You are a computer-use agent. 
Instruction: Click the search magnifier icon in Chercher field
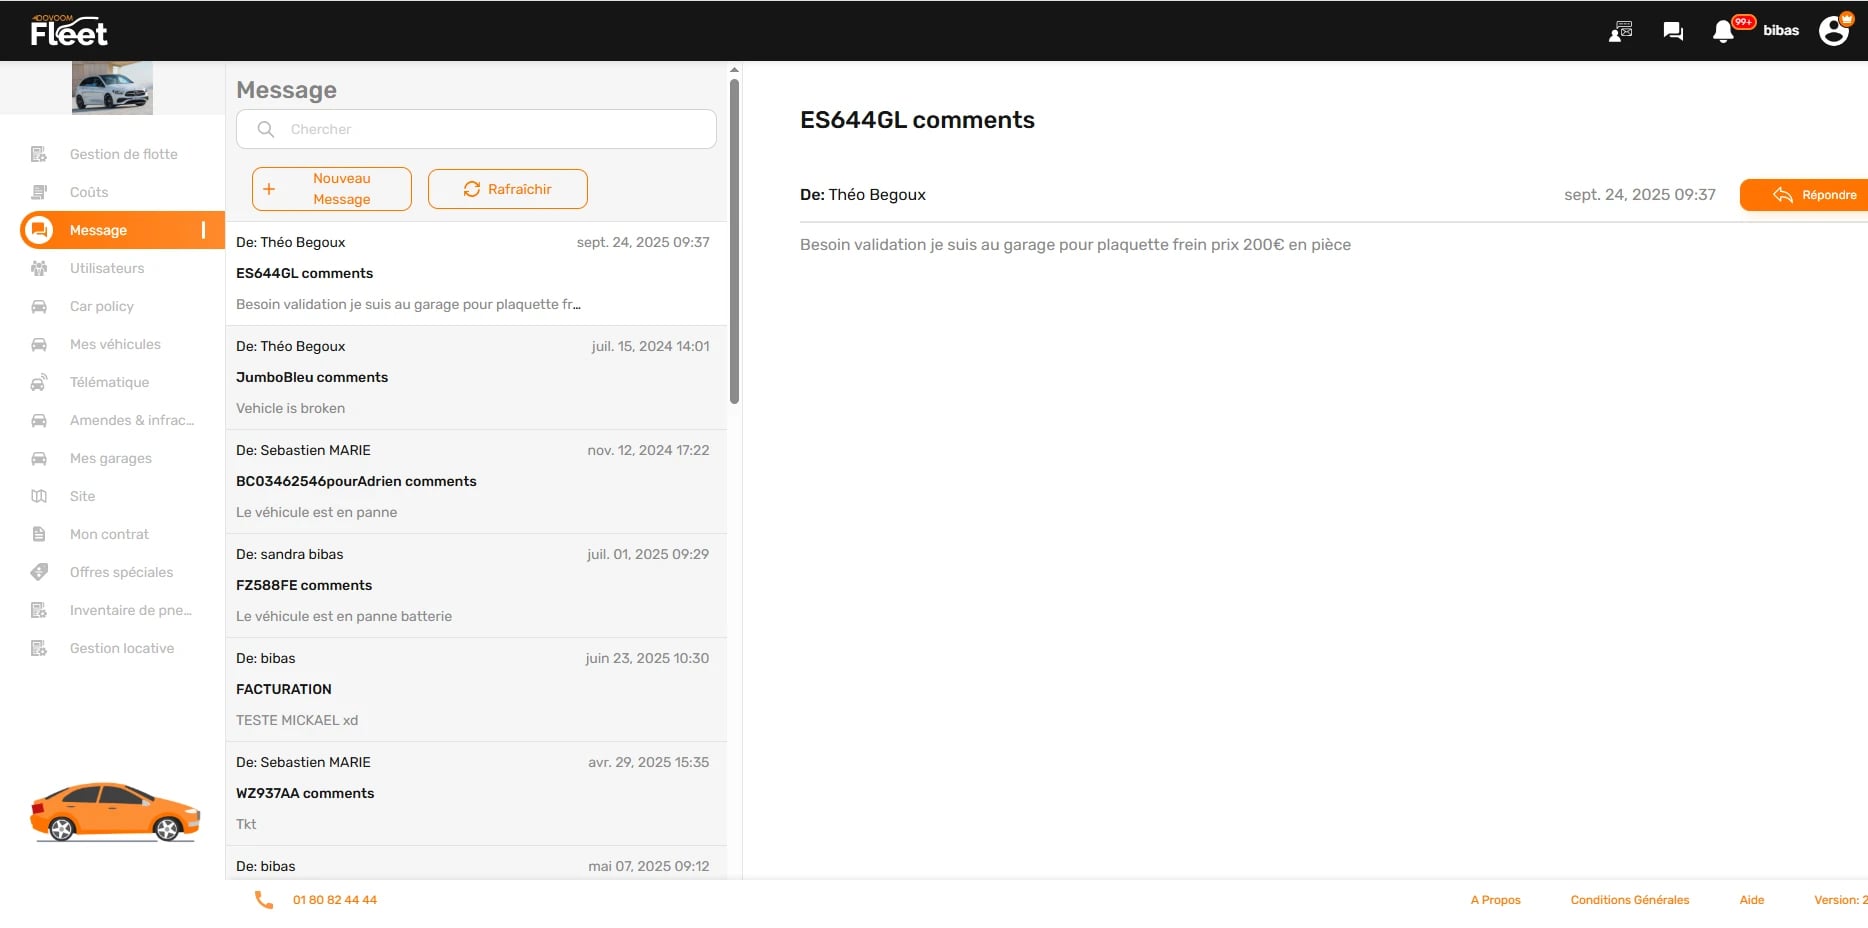[x=265, y=129]
